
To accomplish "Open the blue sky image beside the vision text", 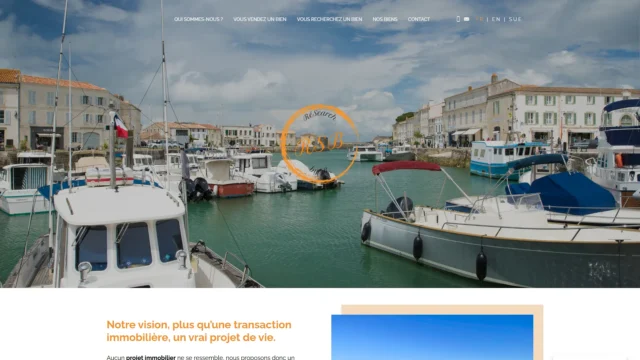I will (432, 337).
